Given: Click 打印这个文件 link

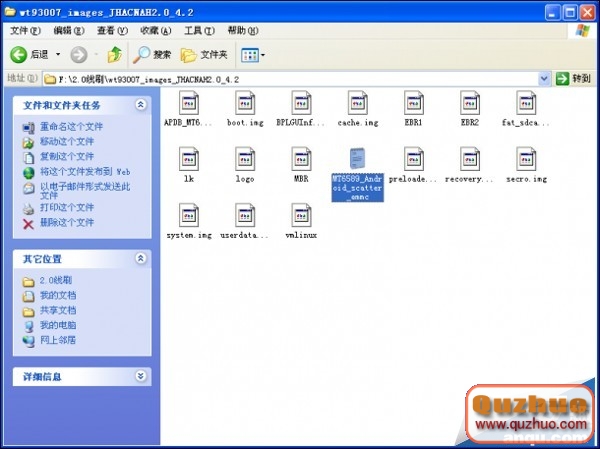Looking at the screenshot, I should point(67,207).
